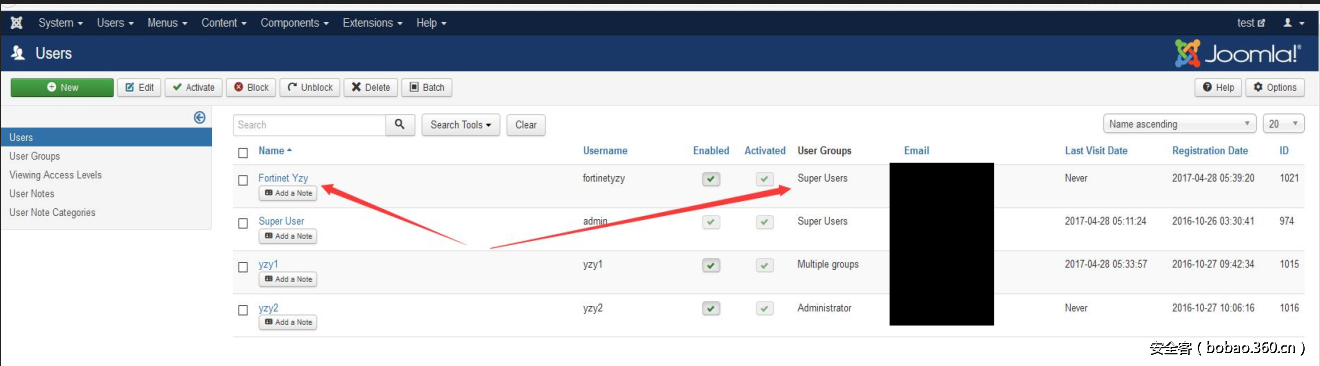Open the yzy1 user name link
The image size is (1320, 366).
tap(268, 264)
